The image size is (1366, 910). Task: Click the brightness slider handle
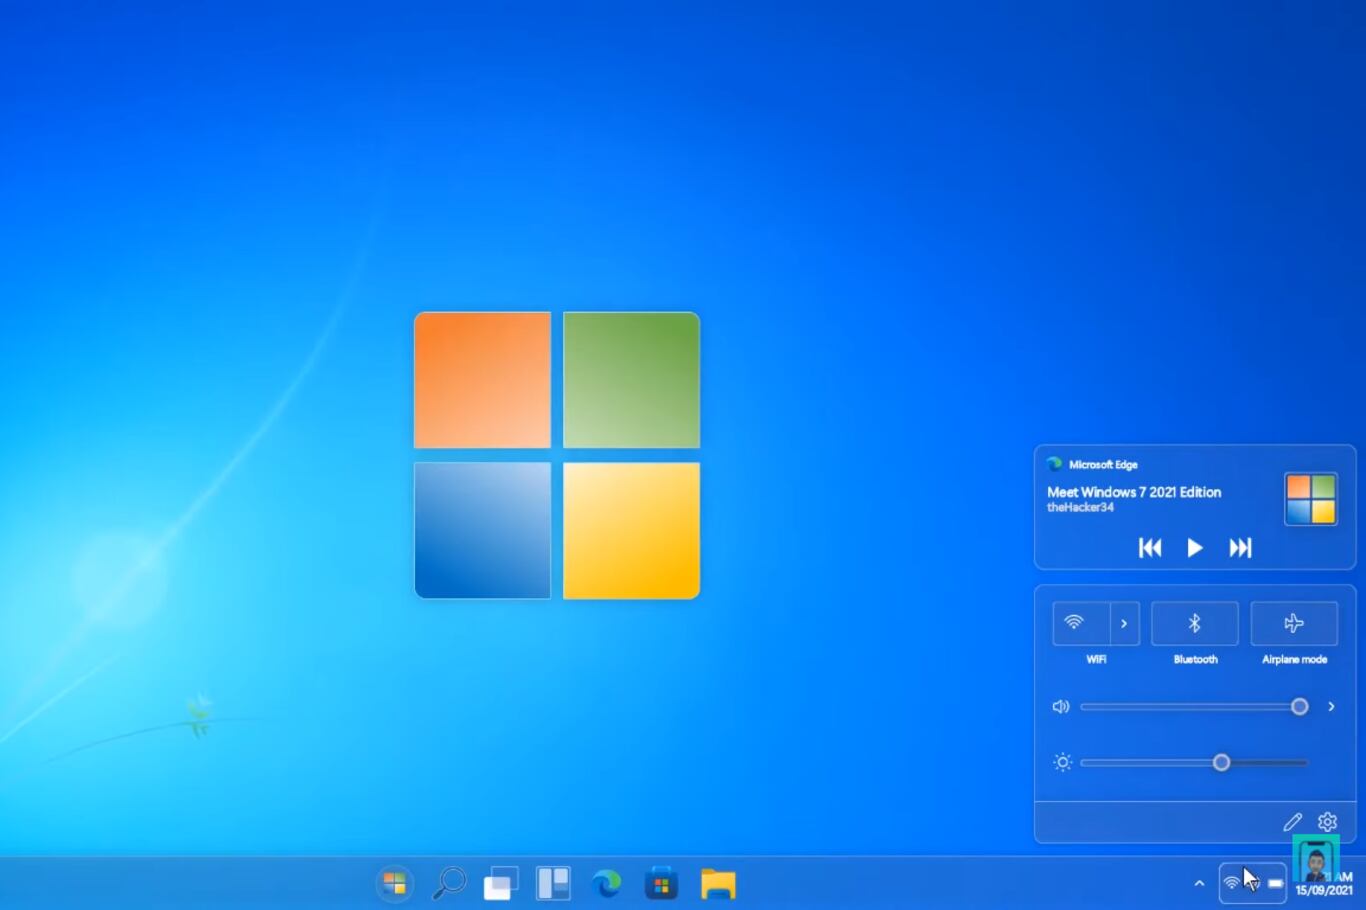[x=1221, y=763]
